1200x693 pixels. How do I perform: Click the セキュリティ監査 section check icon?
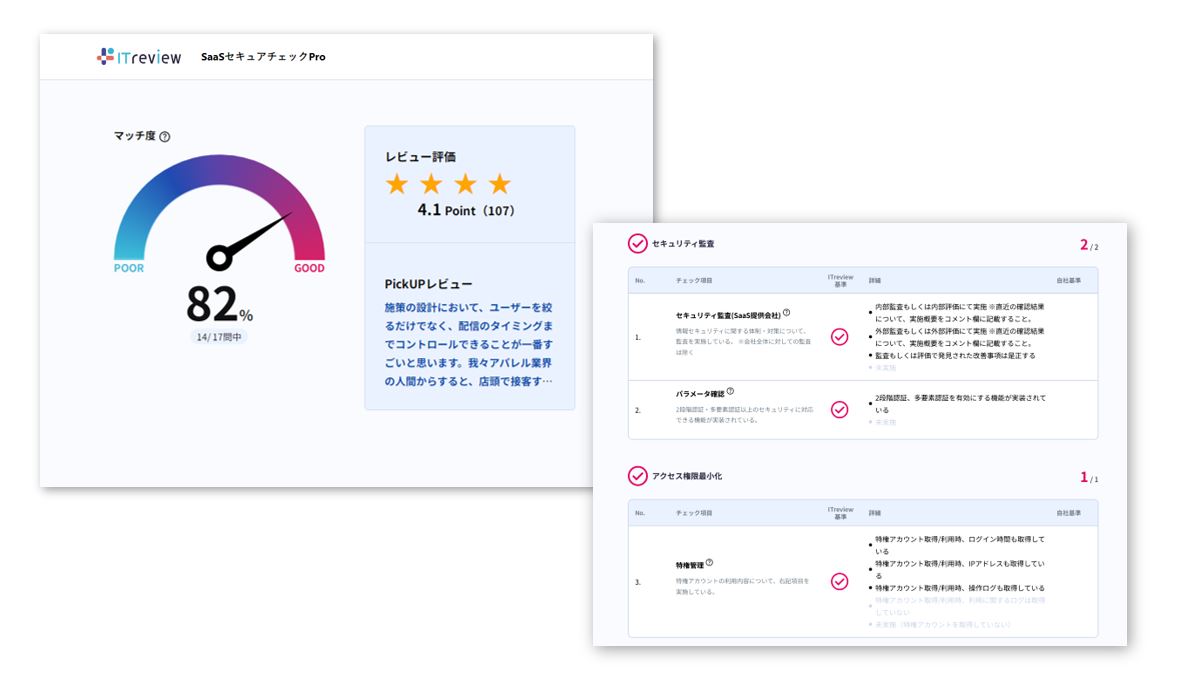[637, 244]
